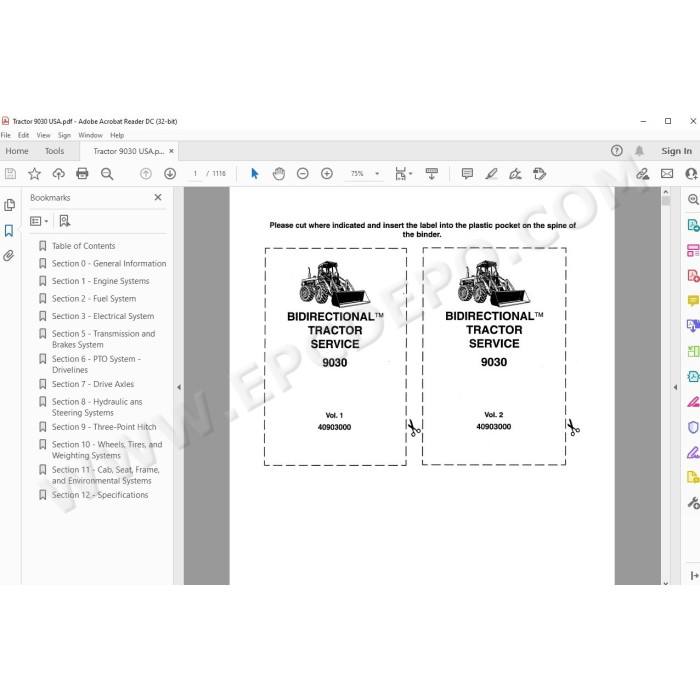700x700 pixels.
Task: Open Section 7 - Drive Axles bookmark
Action: (92, 383)
